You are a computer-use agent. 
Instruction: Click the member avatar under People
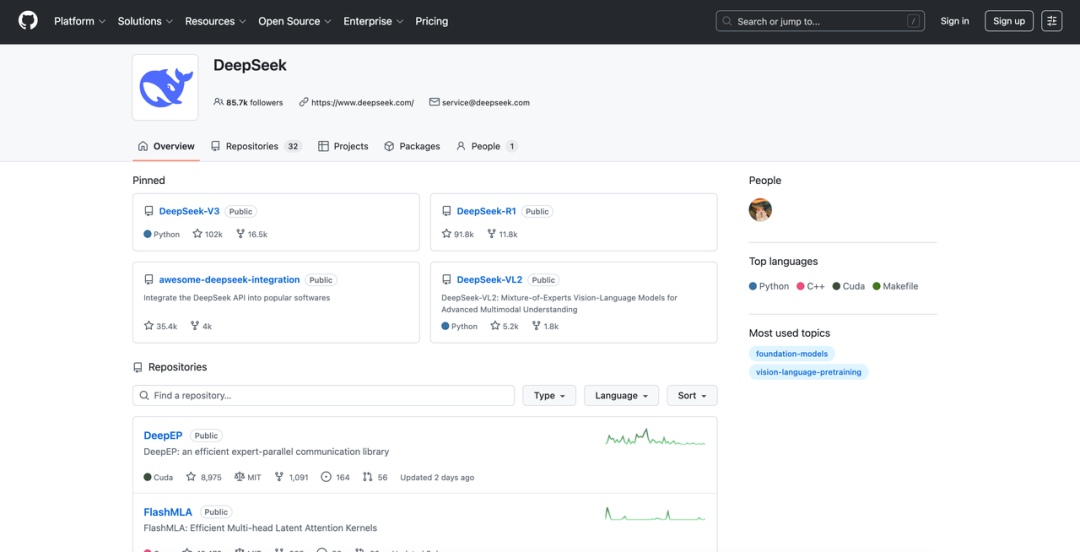click(x=760, y=210)
